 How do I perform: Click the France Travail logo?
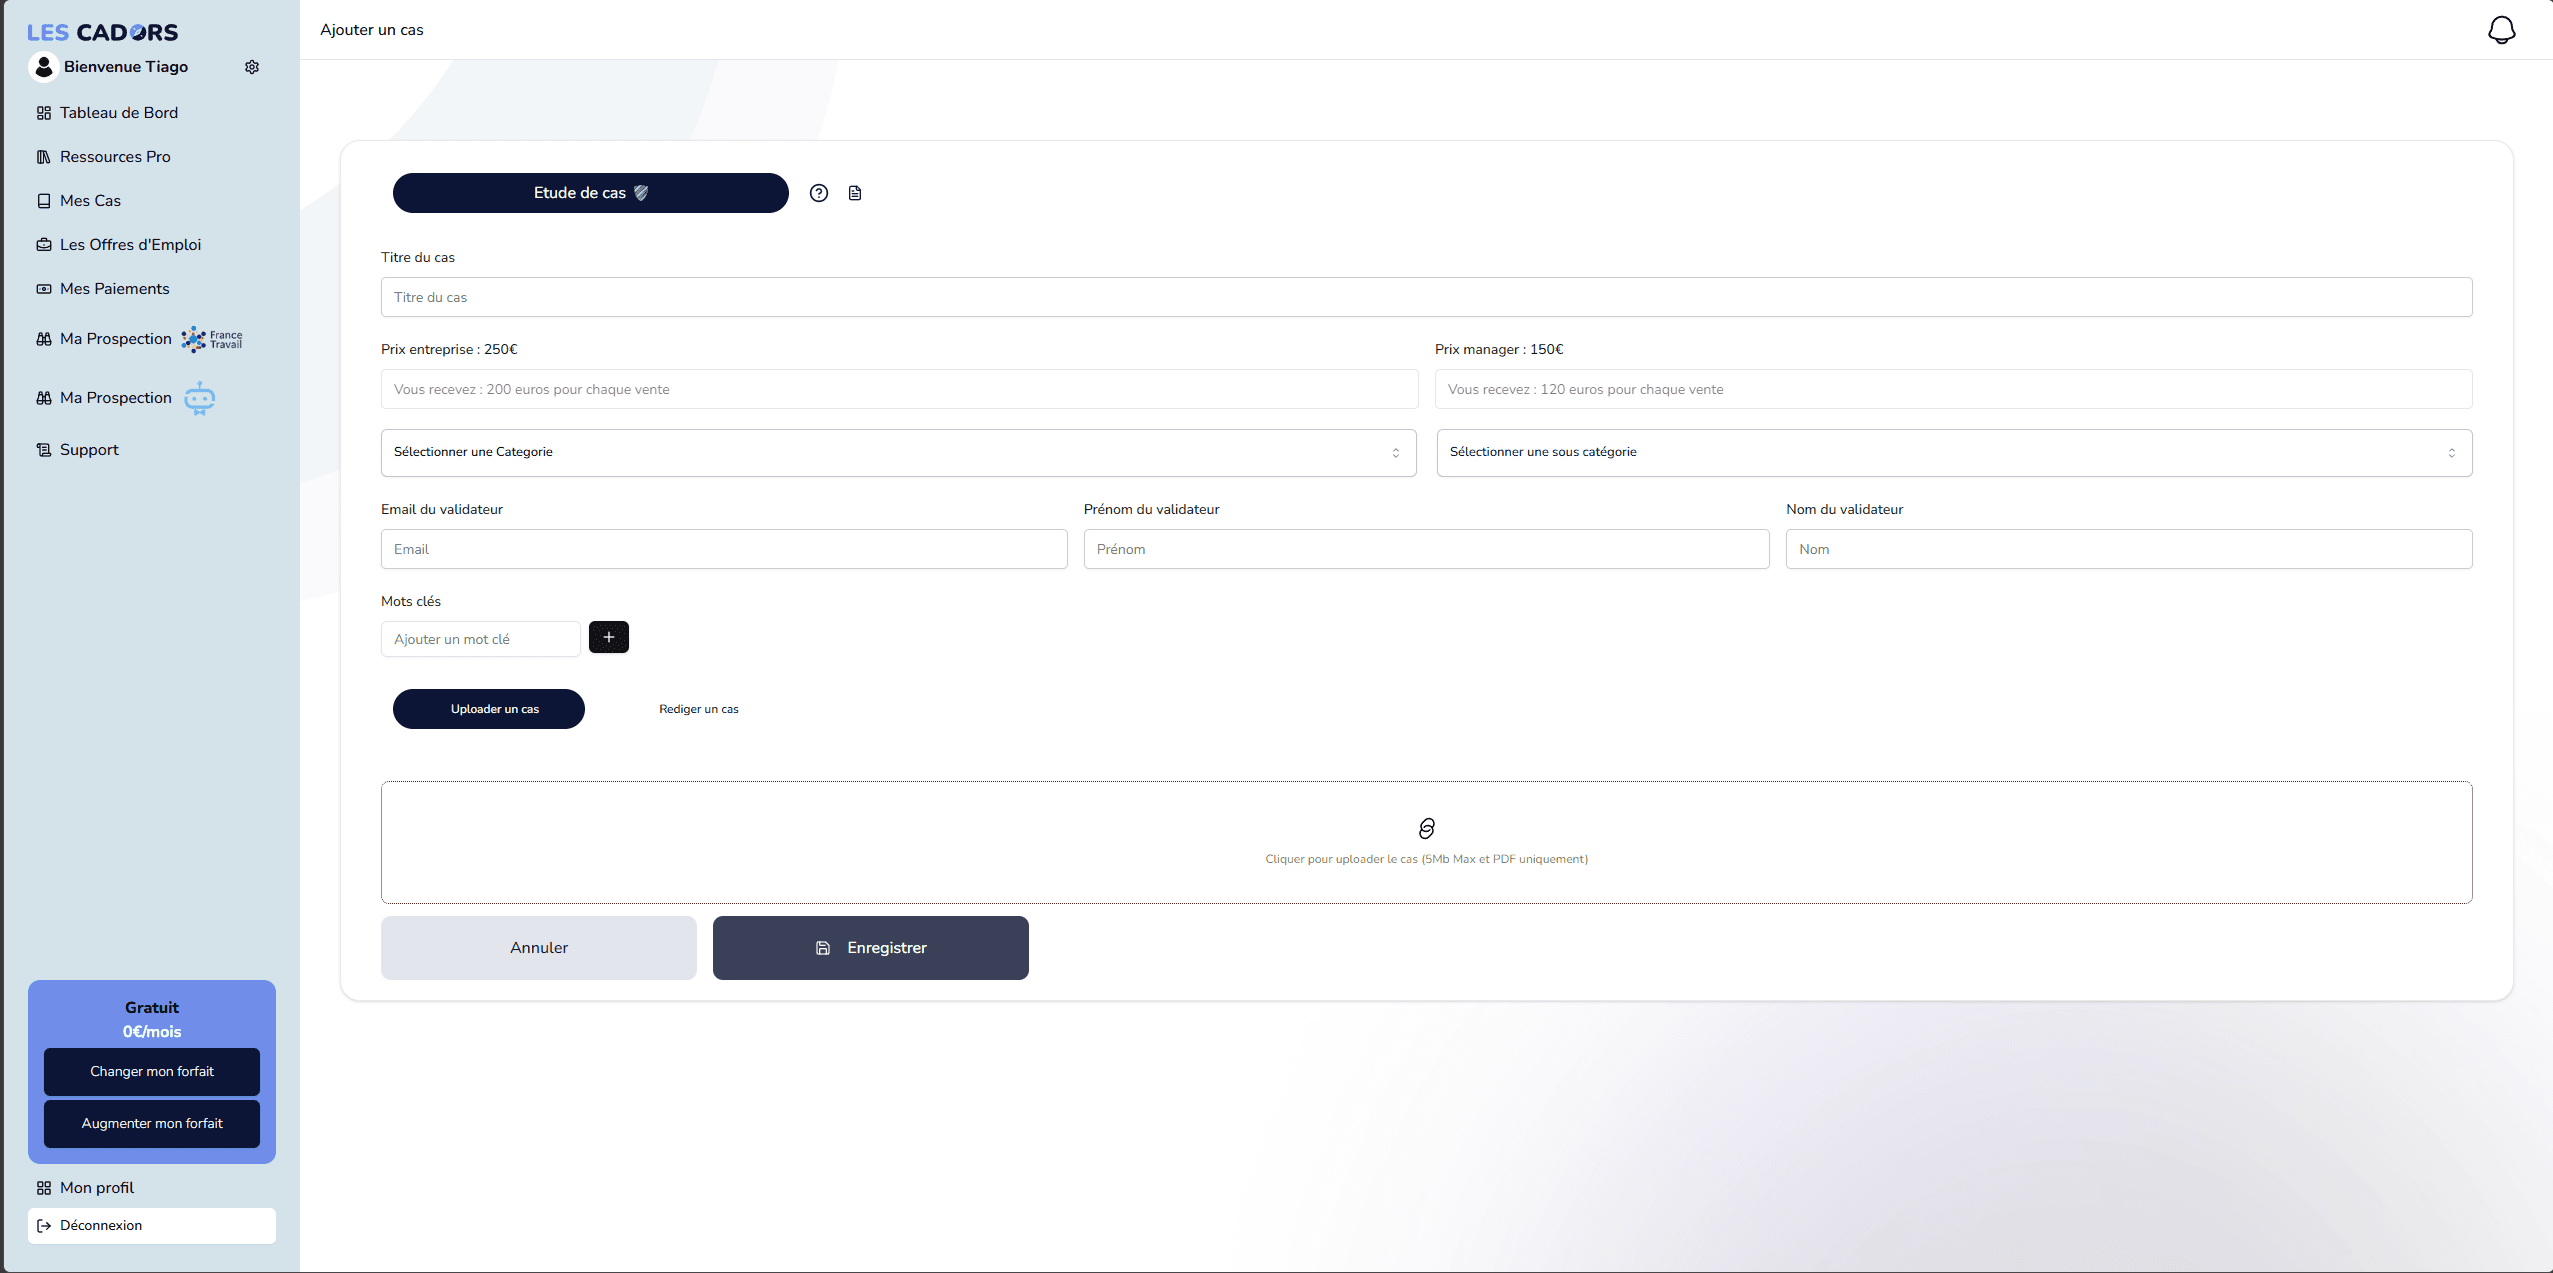[212, 340]
